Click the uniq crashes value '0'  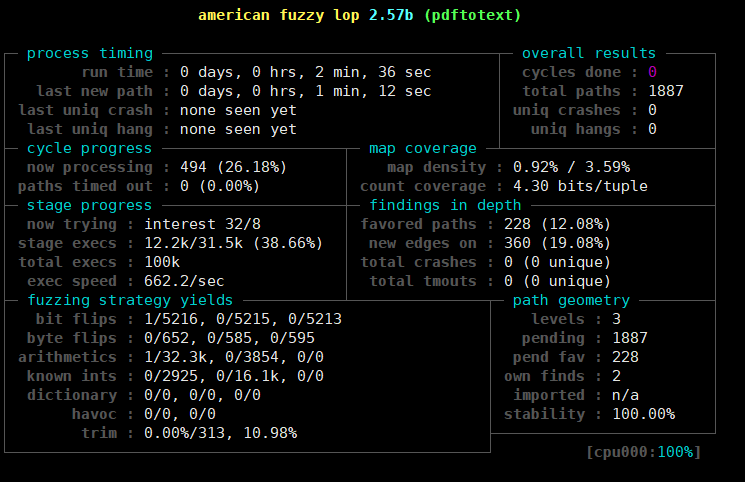652,110
